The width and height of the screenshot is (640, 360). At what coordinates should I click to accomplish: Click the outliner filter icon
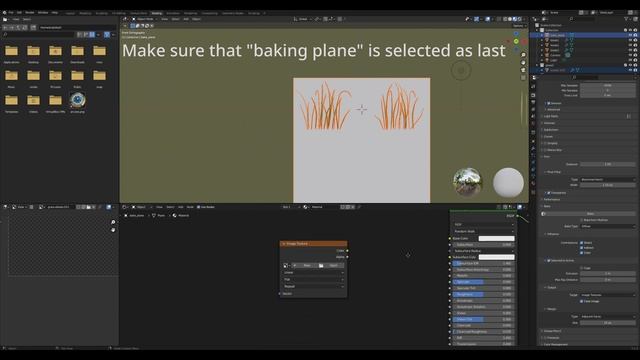pos(627,19)
